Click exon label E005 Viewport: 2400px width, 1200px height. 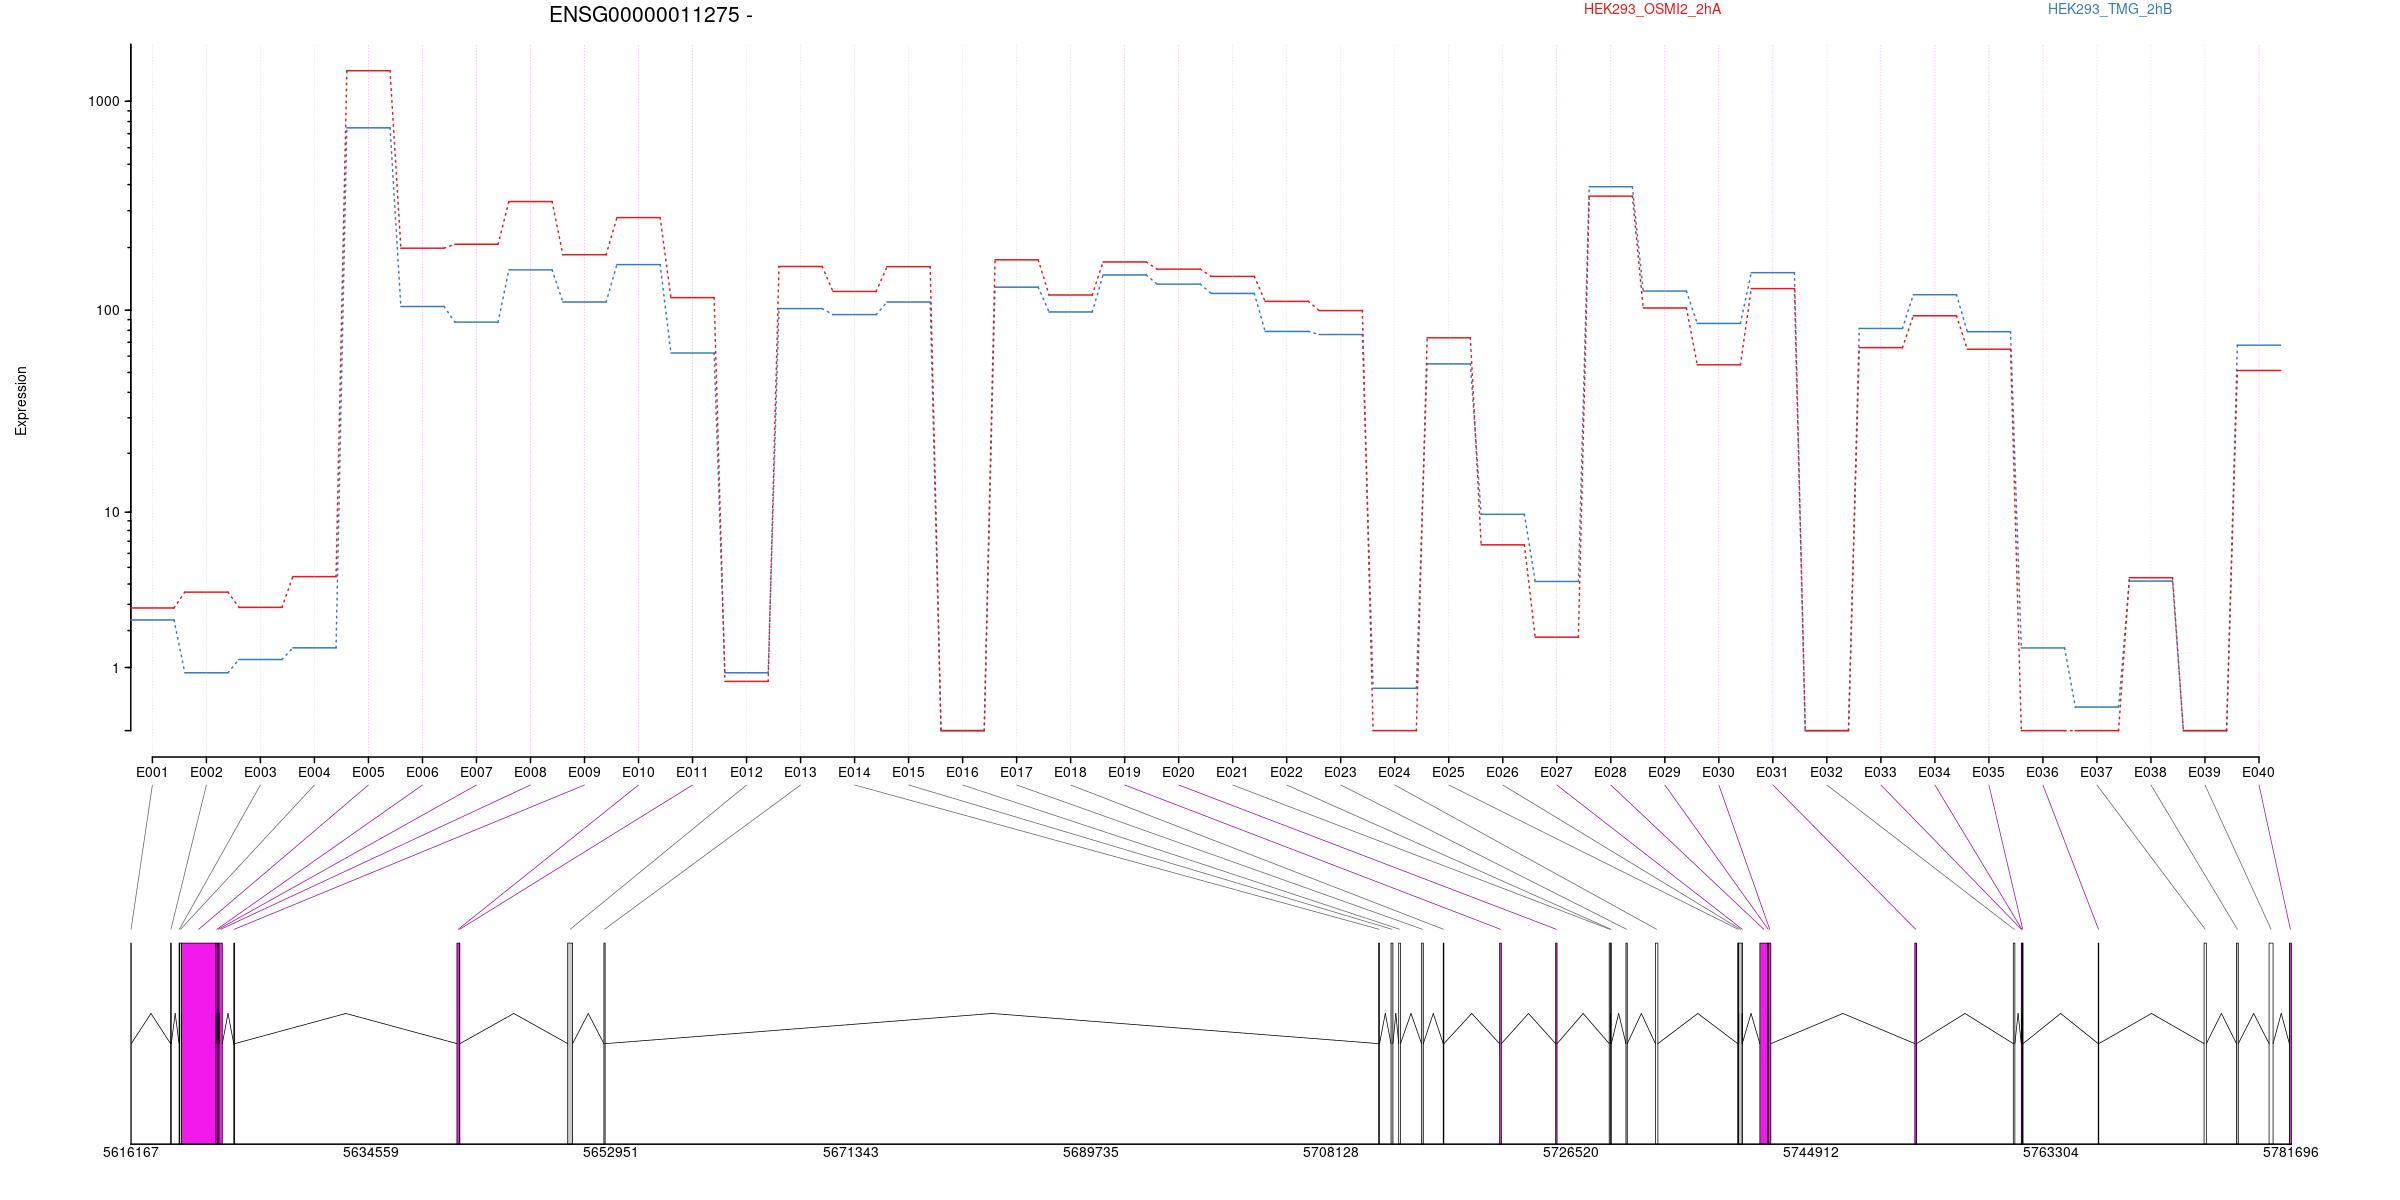(368, 772)
